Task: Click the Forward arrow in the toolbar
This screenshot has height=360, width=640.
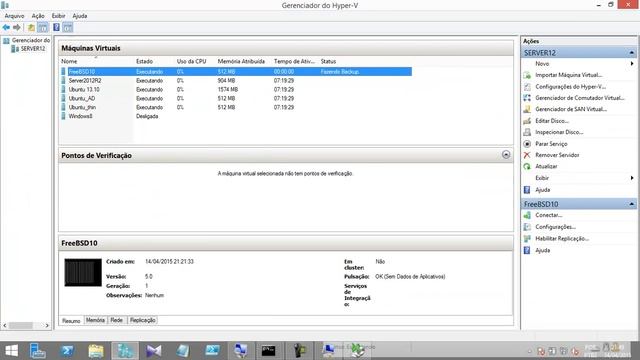Action: click(17, 27)
